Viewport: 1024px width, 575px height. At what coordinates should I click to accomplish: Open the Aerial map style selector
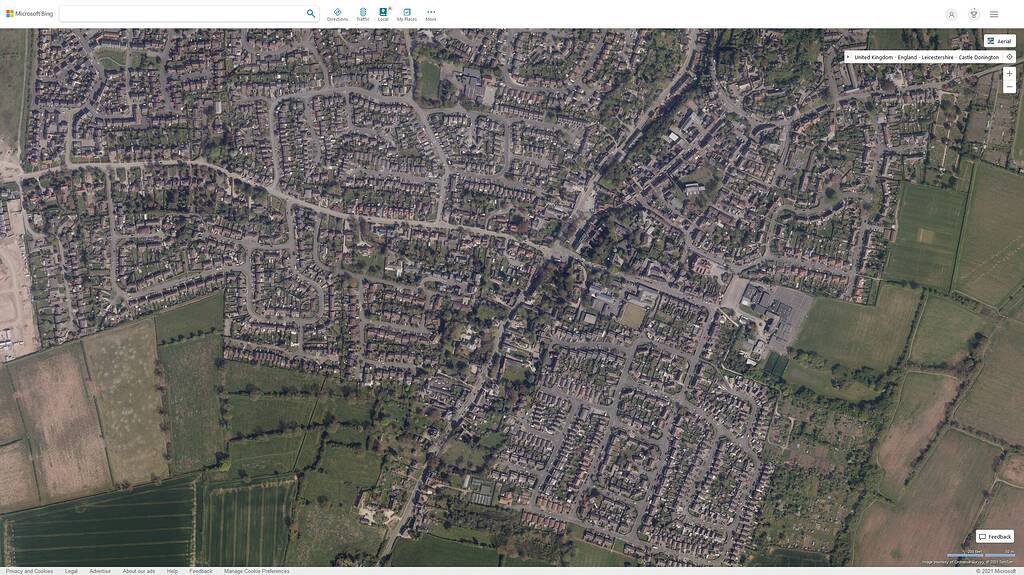(998, 41)
